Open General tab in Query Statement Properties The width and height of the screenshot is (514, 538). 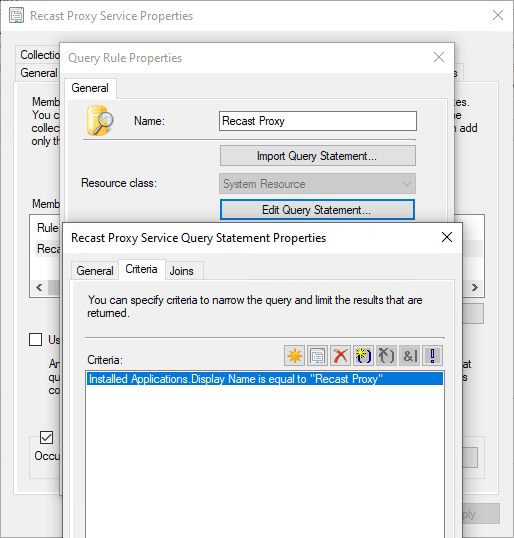95,271
